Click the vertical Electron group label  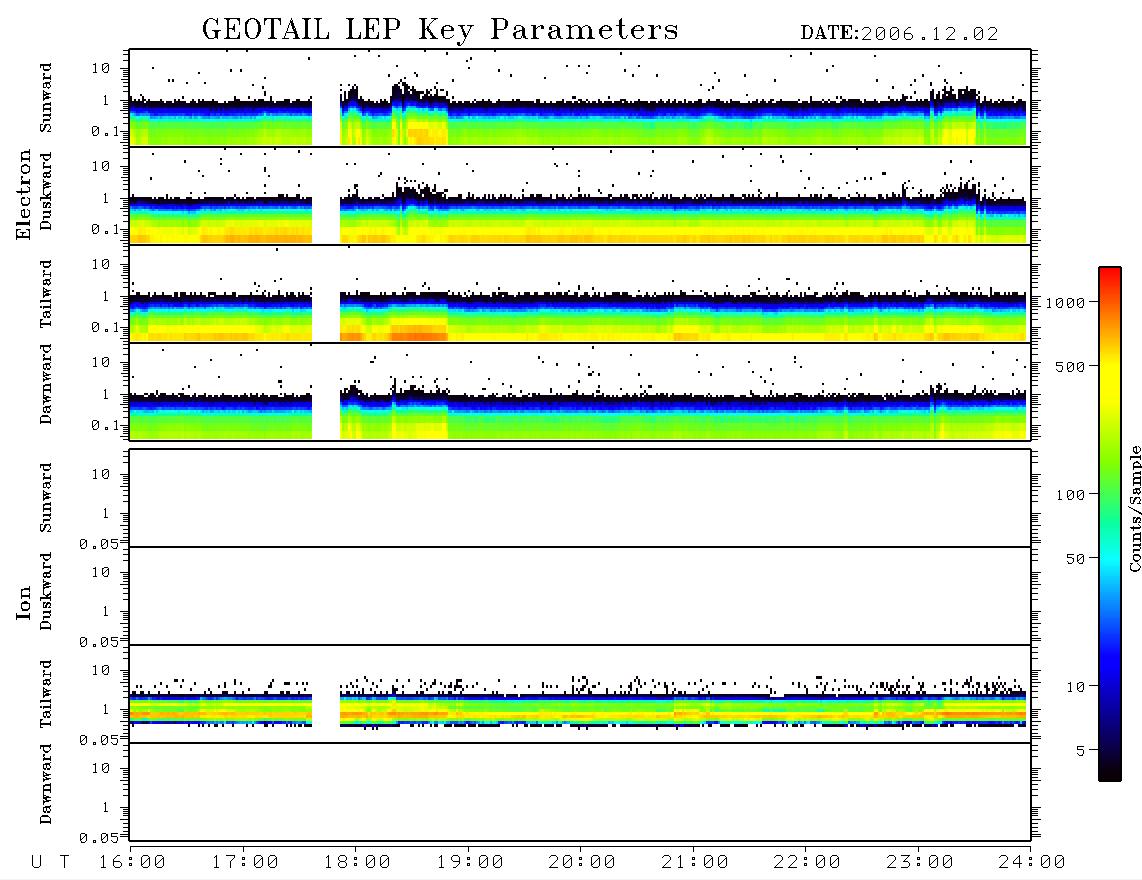pos(23,195)
